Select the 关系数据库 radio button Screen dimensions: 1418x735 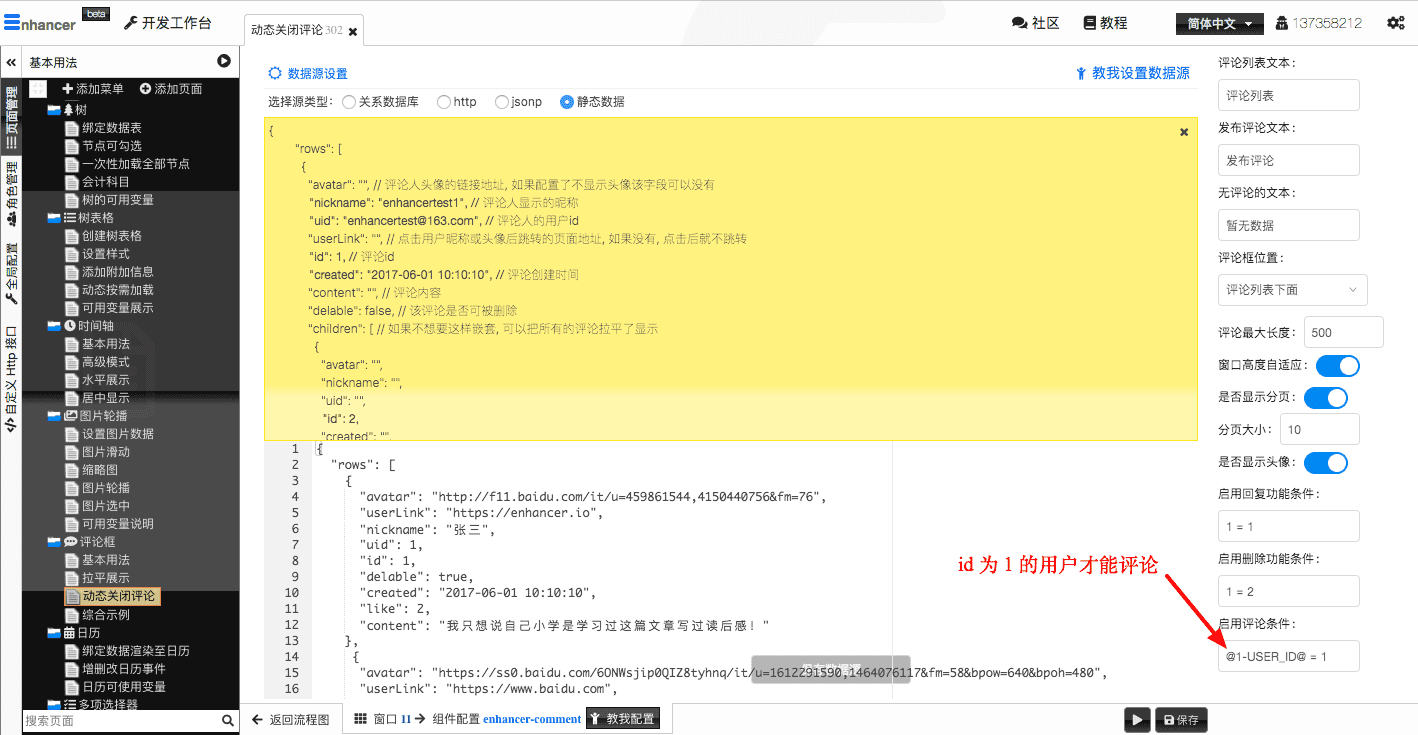(349, 102)
